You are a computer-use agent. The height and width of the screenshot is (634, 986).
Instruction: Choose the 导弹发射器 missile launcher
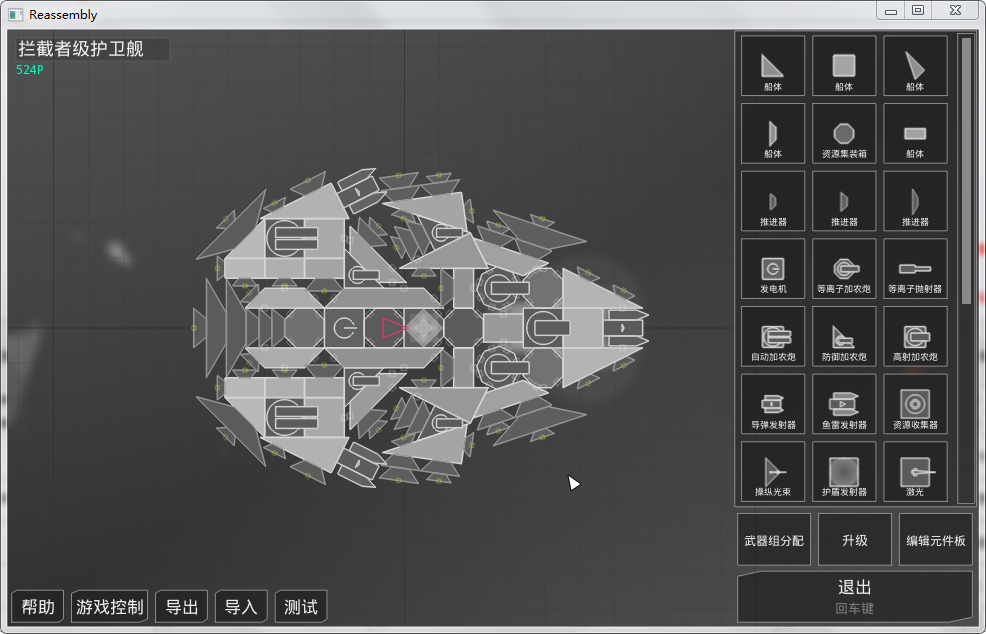[773, 404]
